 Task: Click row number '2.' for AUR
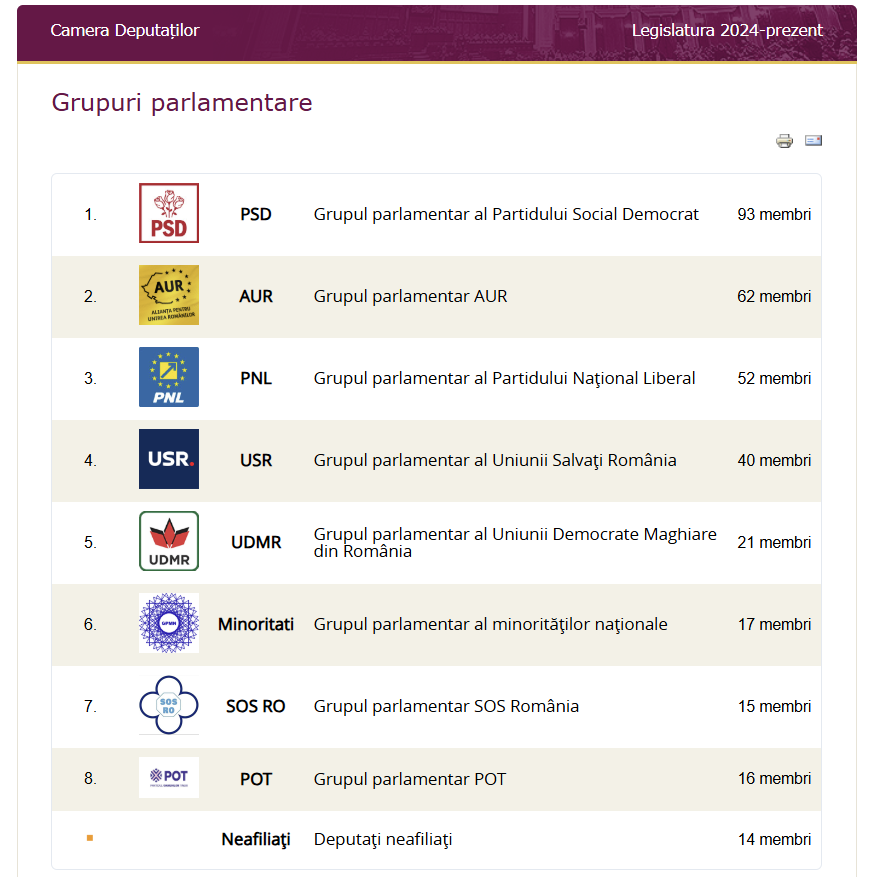point(90,296)
